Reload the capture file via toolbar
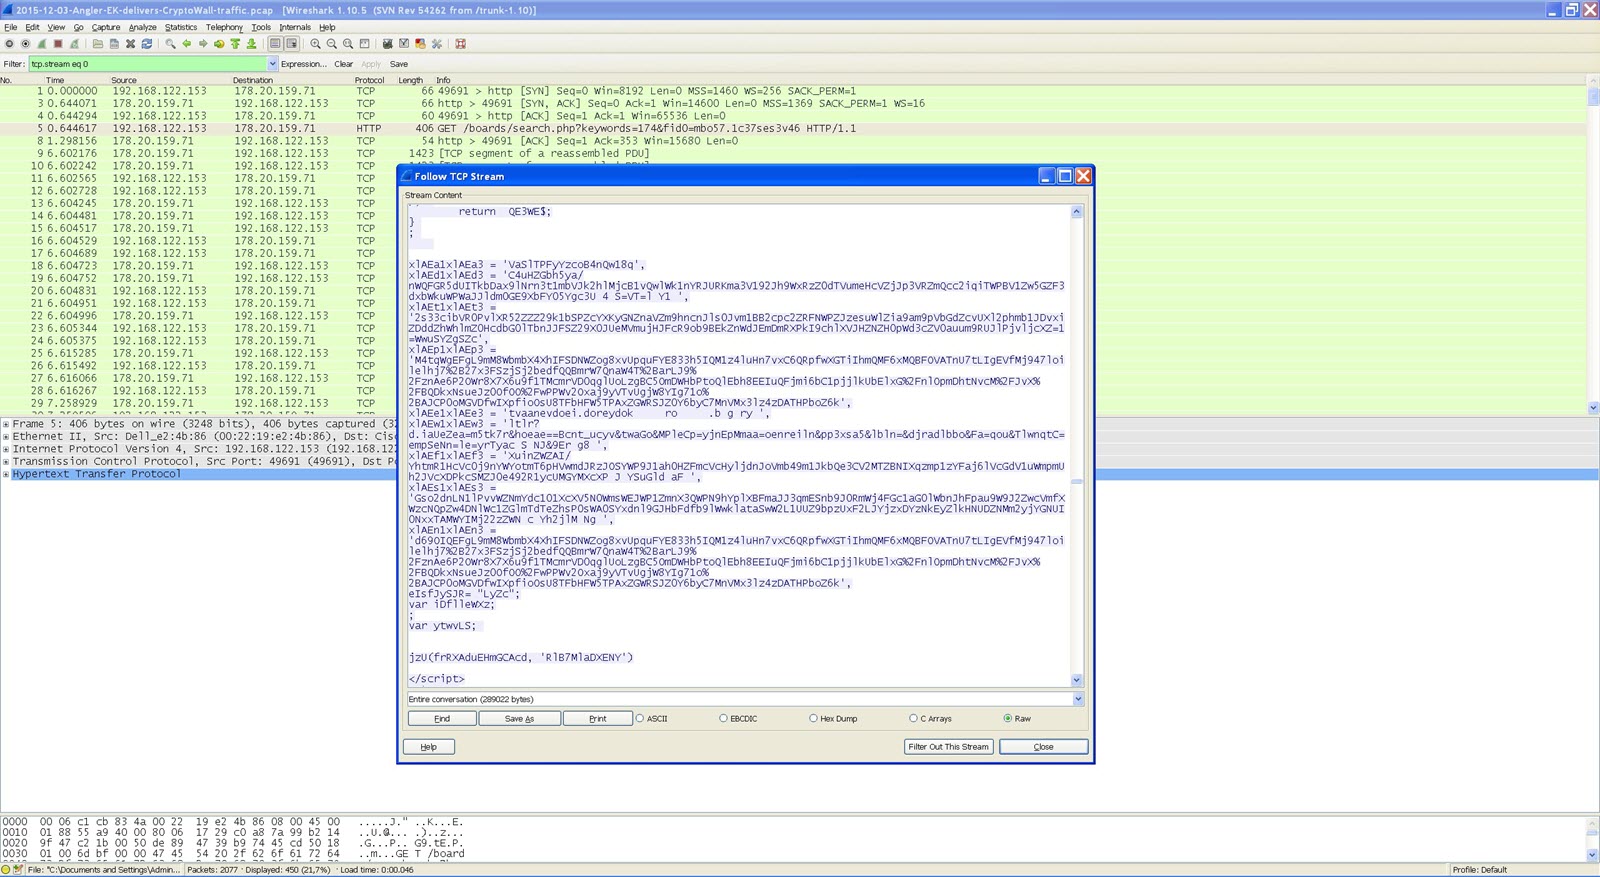This screenshot has width=1600, height=877. 146,44
